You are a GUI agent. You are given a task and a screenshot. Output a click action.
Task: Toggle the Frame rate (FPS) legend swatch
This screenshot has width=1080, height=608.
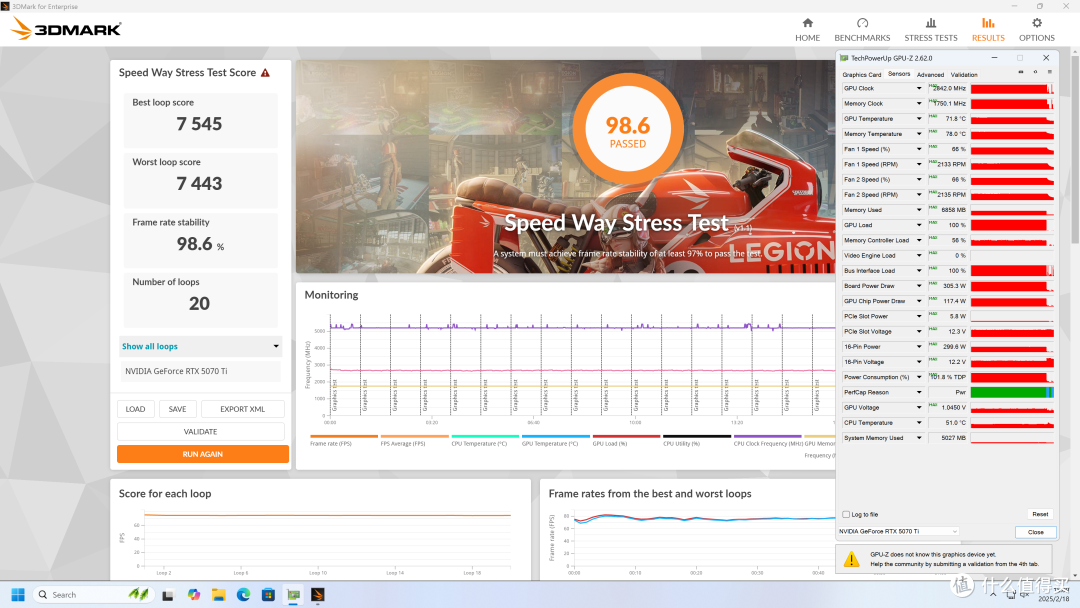click(344, 436)
